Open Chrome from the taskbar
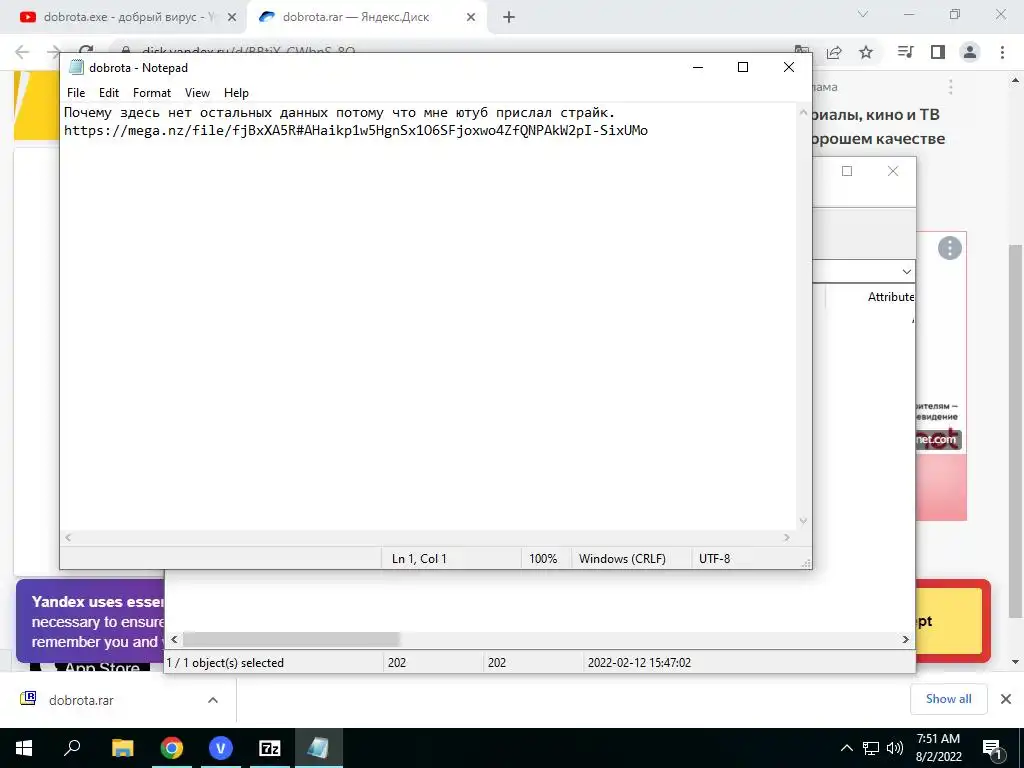 pos(172,748)
